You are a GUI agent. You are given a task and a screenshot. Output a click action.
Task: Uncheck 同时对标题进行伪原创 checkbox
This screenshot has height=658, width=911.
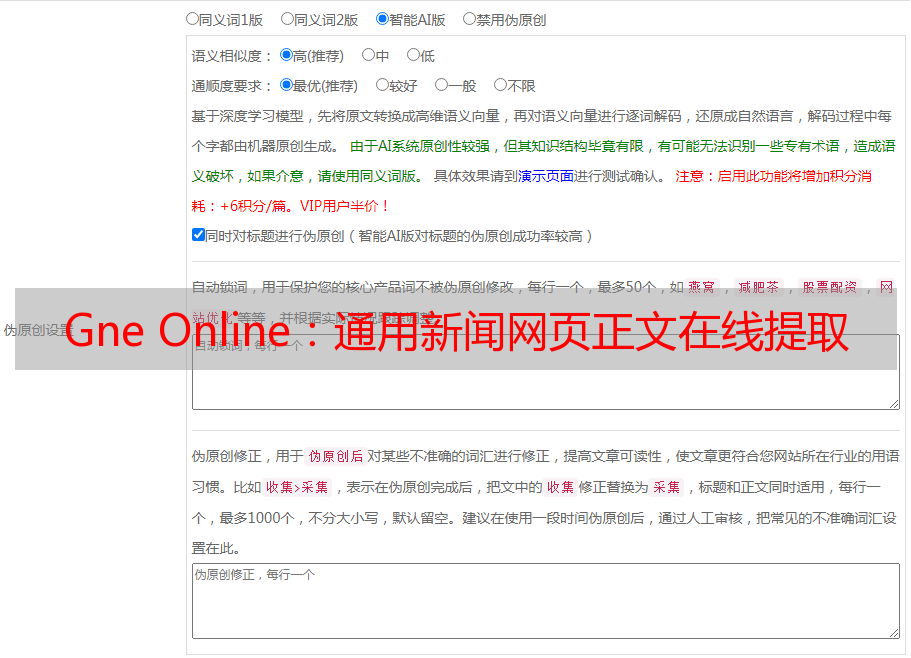coord(198,236)
